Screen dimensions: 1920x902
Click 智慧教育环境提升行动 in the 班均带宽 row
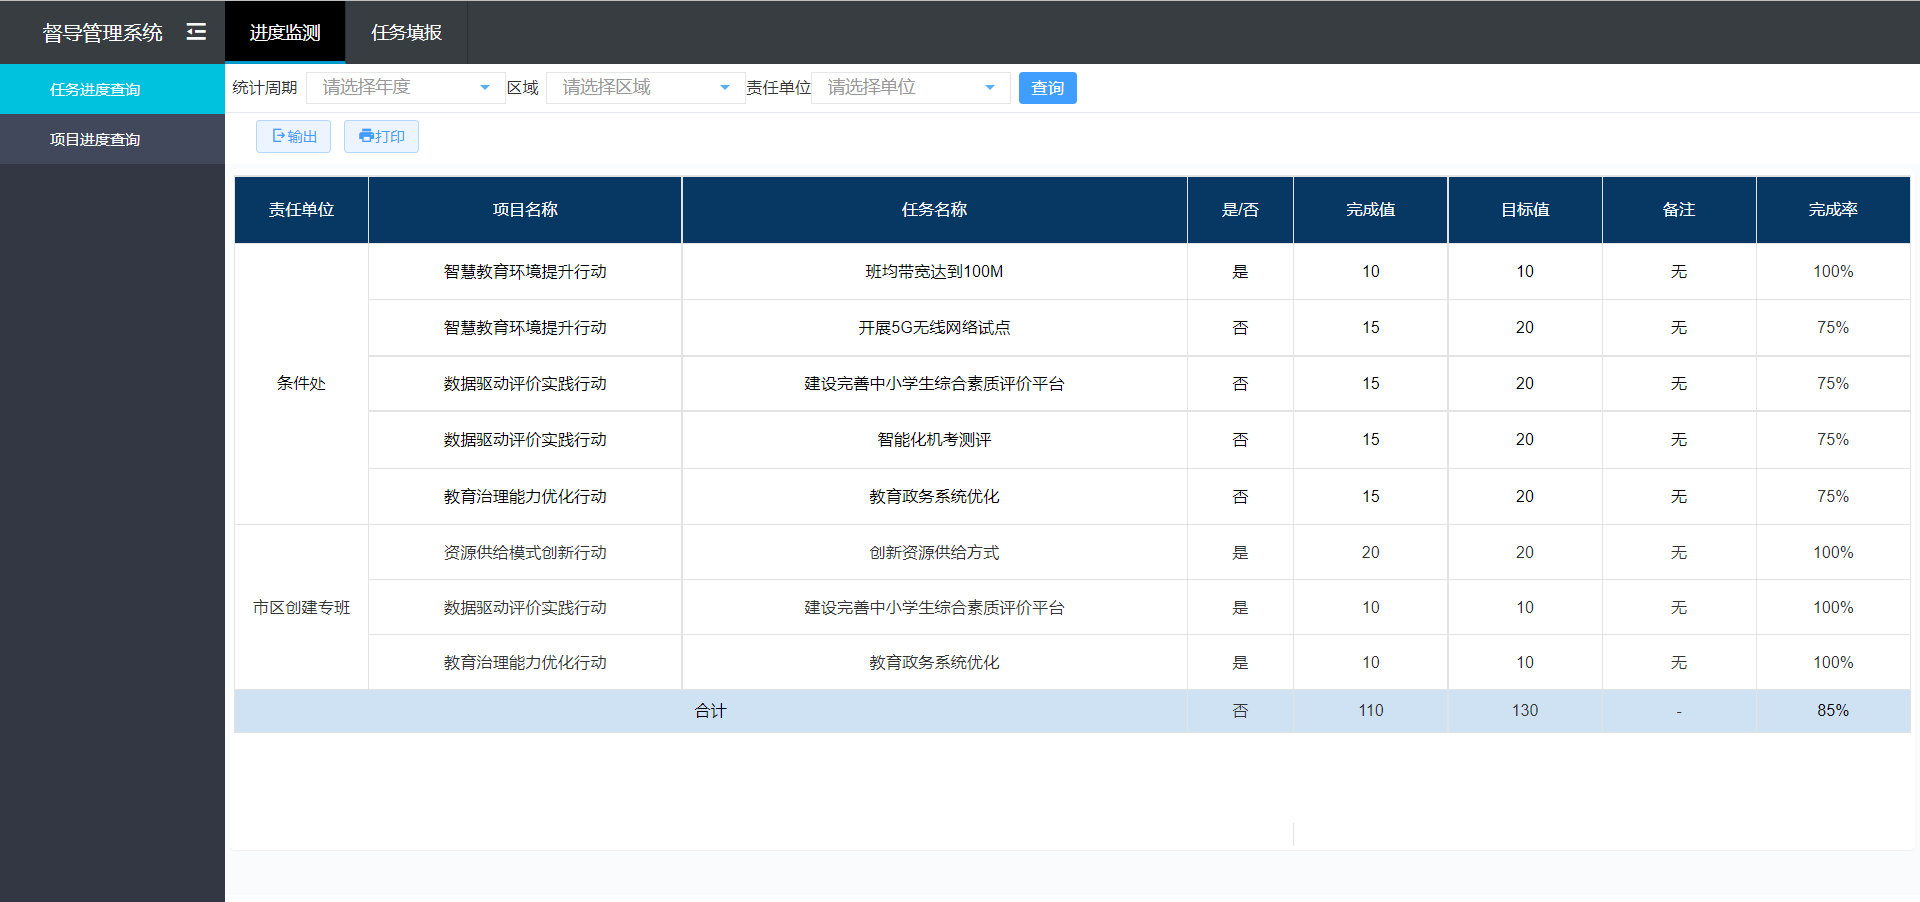tap(525, 272)
